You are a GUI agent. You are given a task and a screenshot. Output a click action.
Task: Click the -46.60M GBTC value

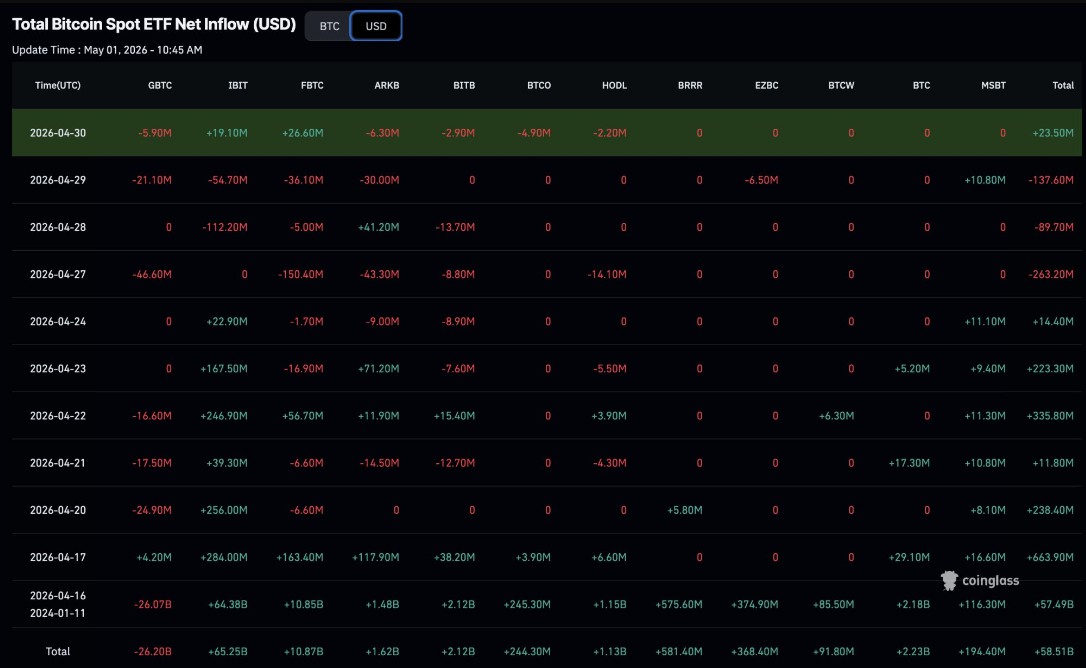152,274
